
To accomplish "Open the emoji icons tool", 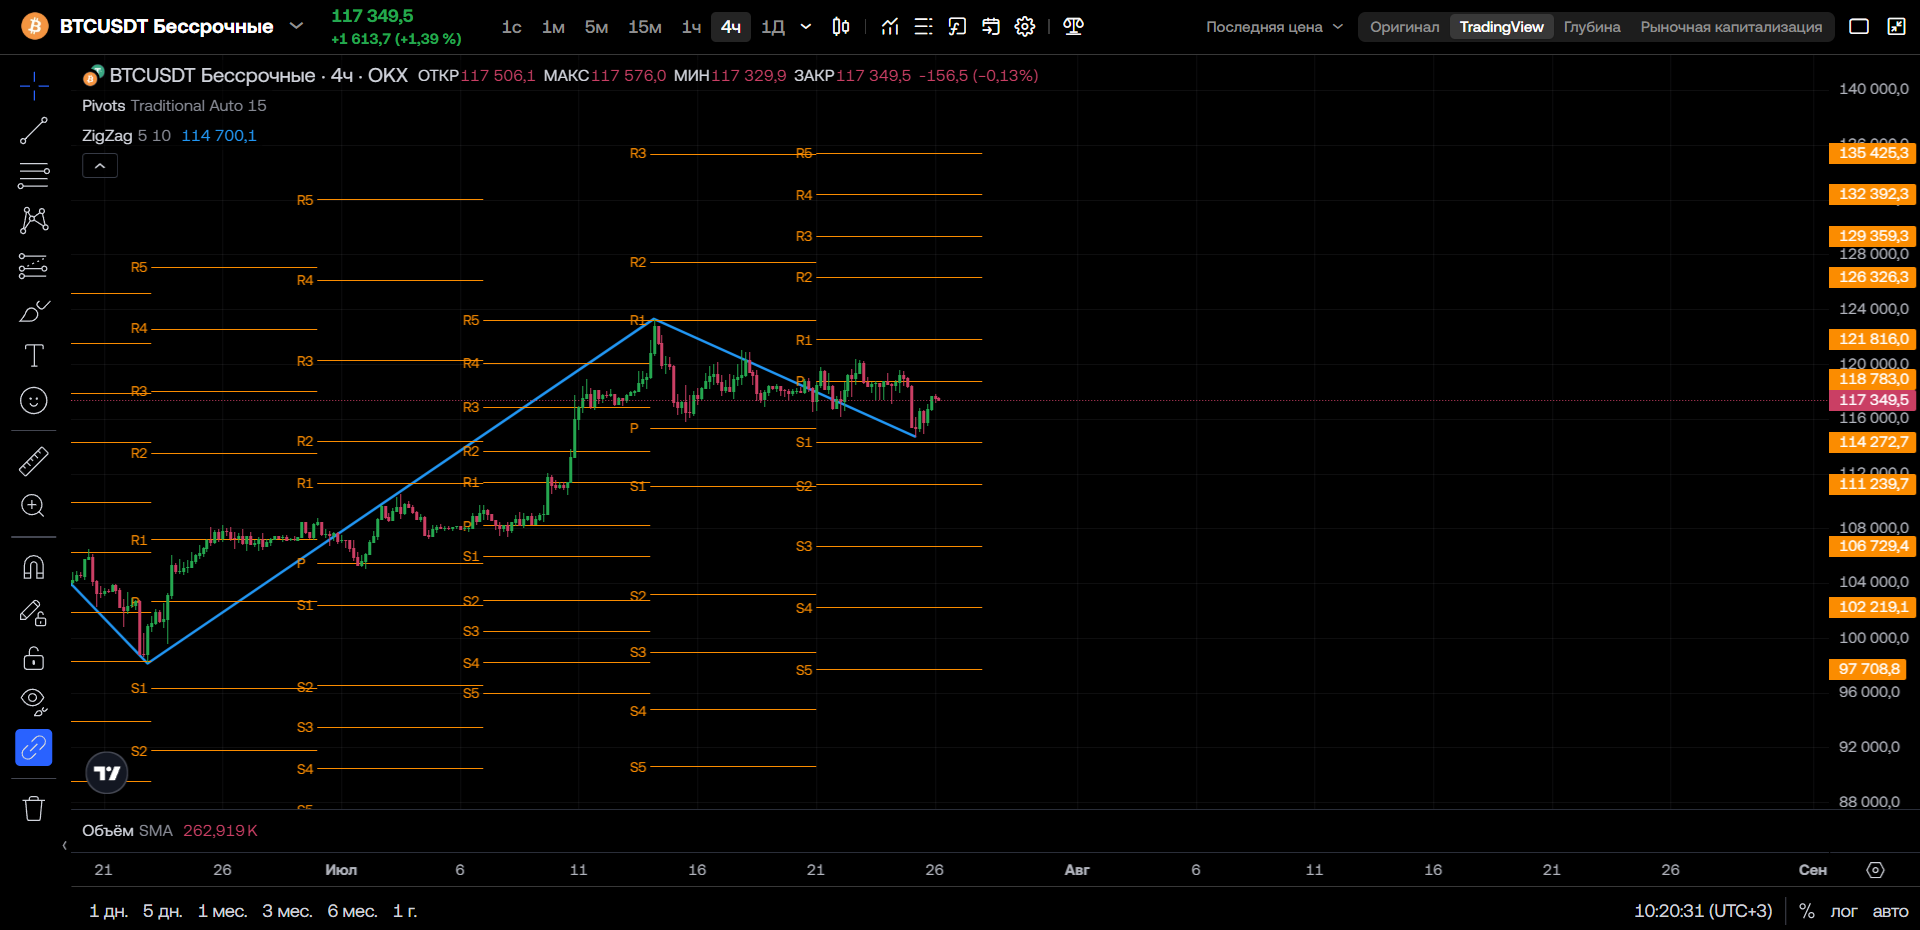I will click(x=34, y=401).
